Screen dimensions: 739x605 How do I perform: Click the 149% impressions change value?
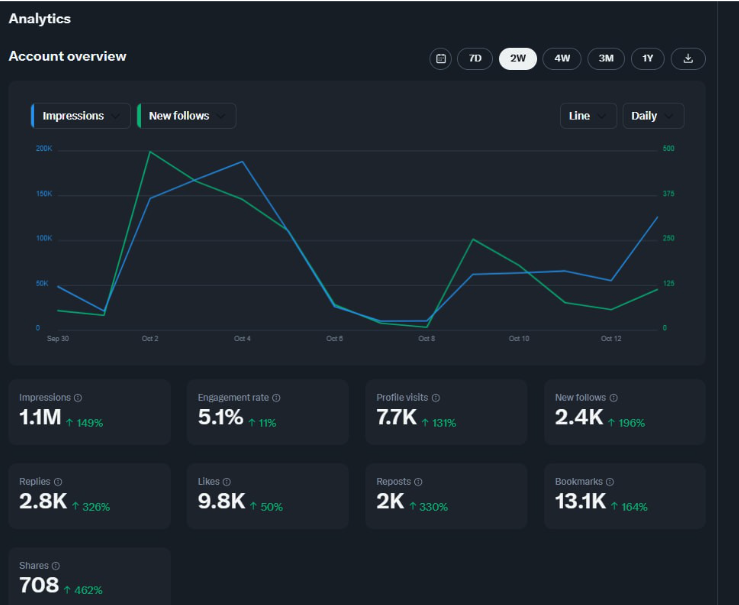pyautogui.click(x=90, y=423)
